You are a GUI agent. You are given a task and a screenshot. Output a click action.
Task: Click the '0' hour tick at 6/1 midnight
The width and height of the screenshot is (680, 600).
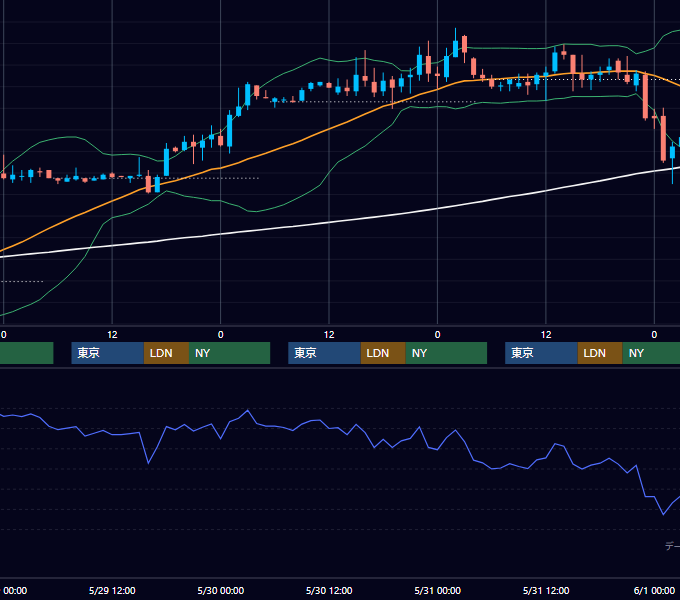pos(654,335)
